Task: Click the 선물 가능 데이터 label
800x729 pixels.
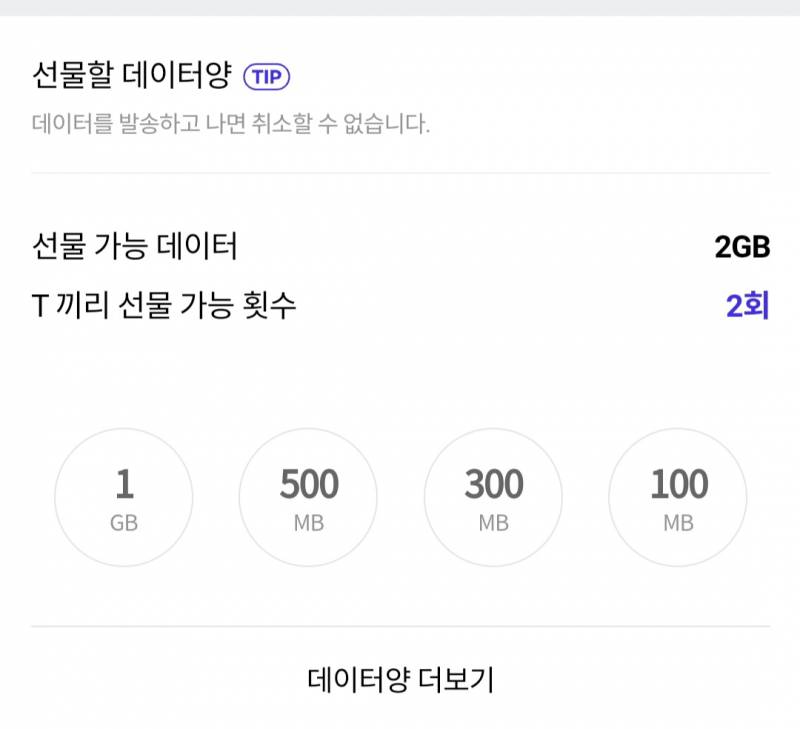Action: tap(135, 246)
